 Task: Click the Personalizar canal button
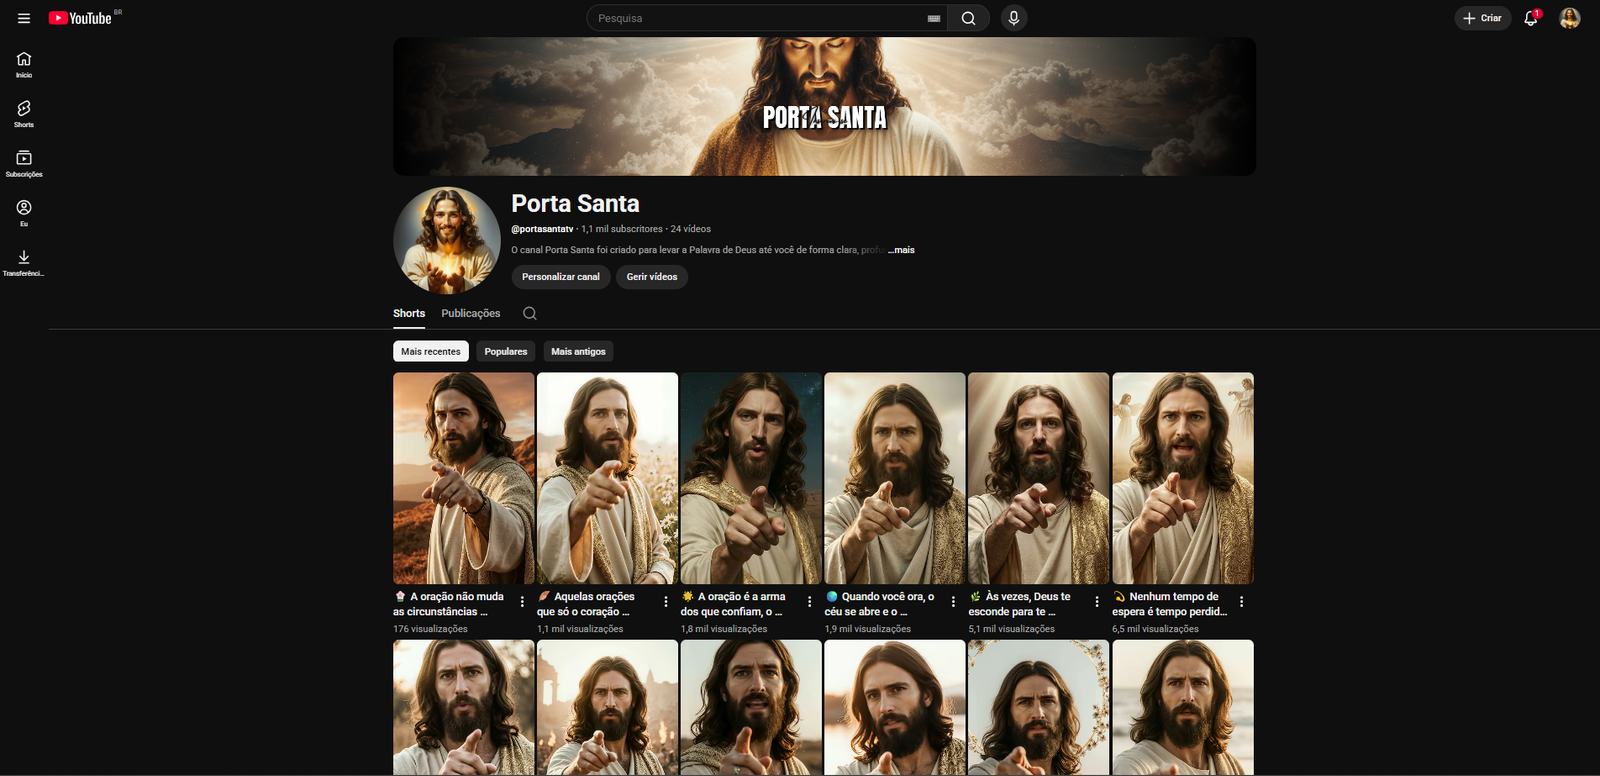click(x=561, y=277)
